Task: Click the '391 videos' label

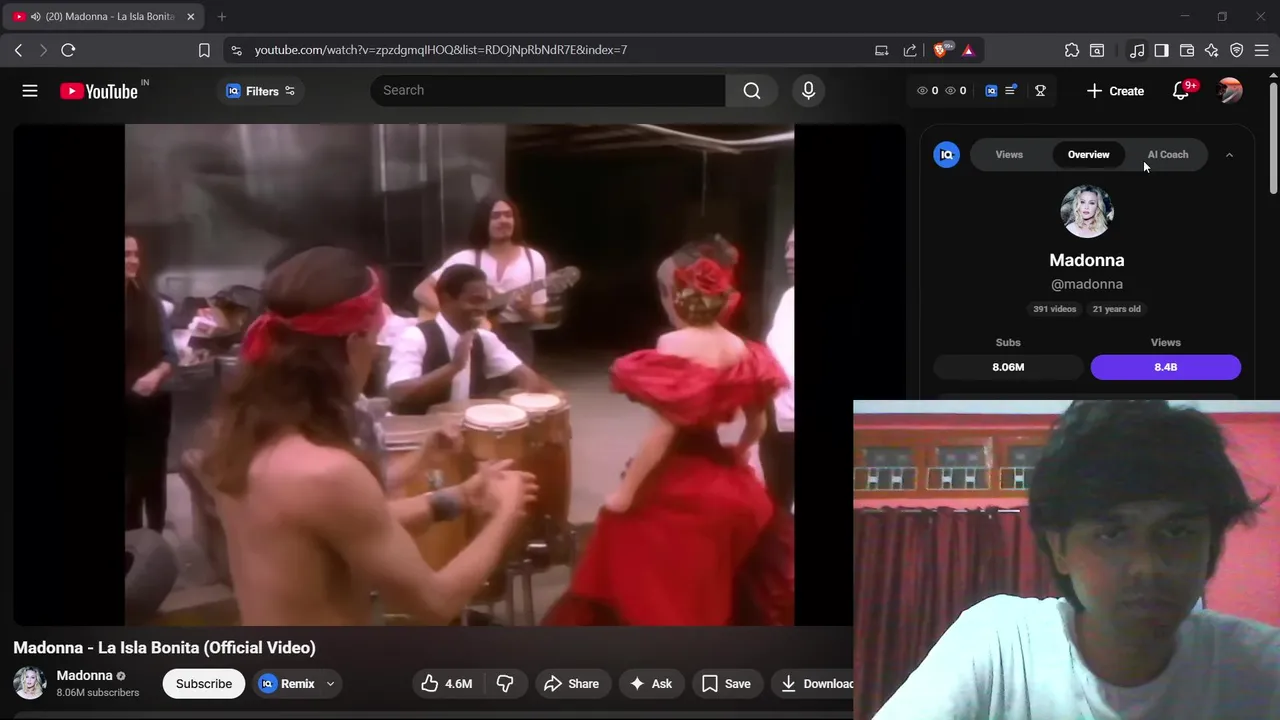Action: (1055, 309)
